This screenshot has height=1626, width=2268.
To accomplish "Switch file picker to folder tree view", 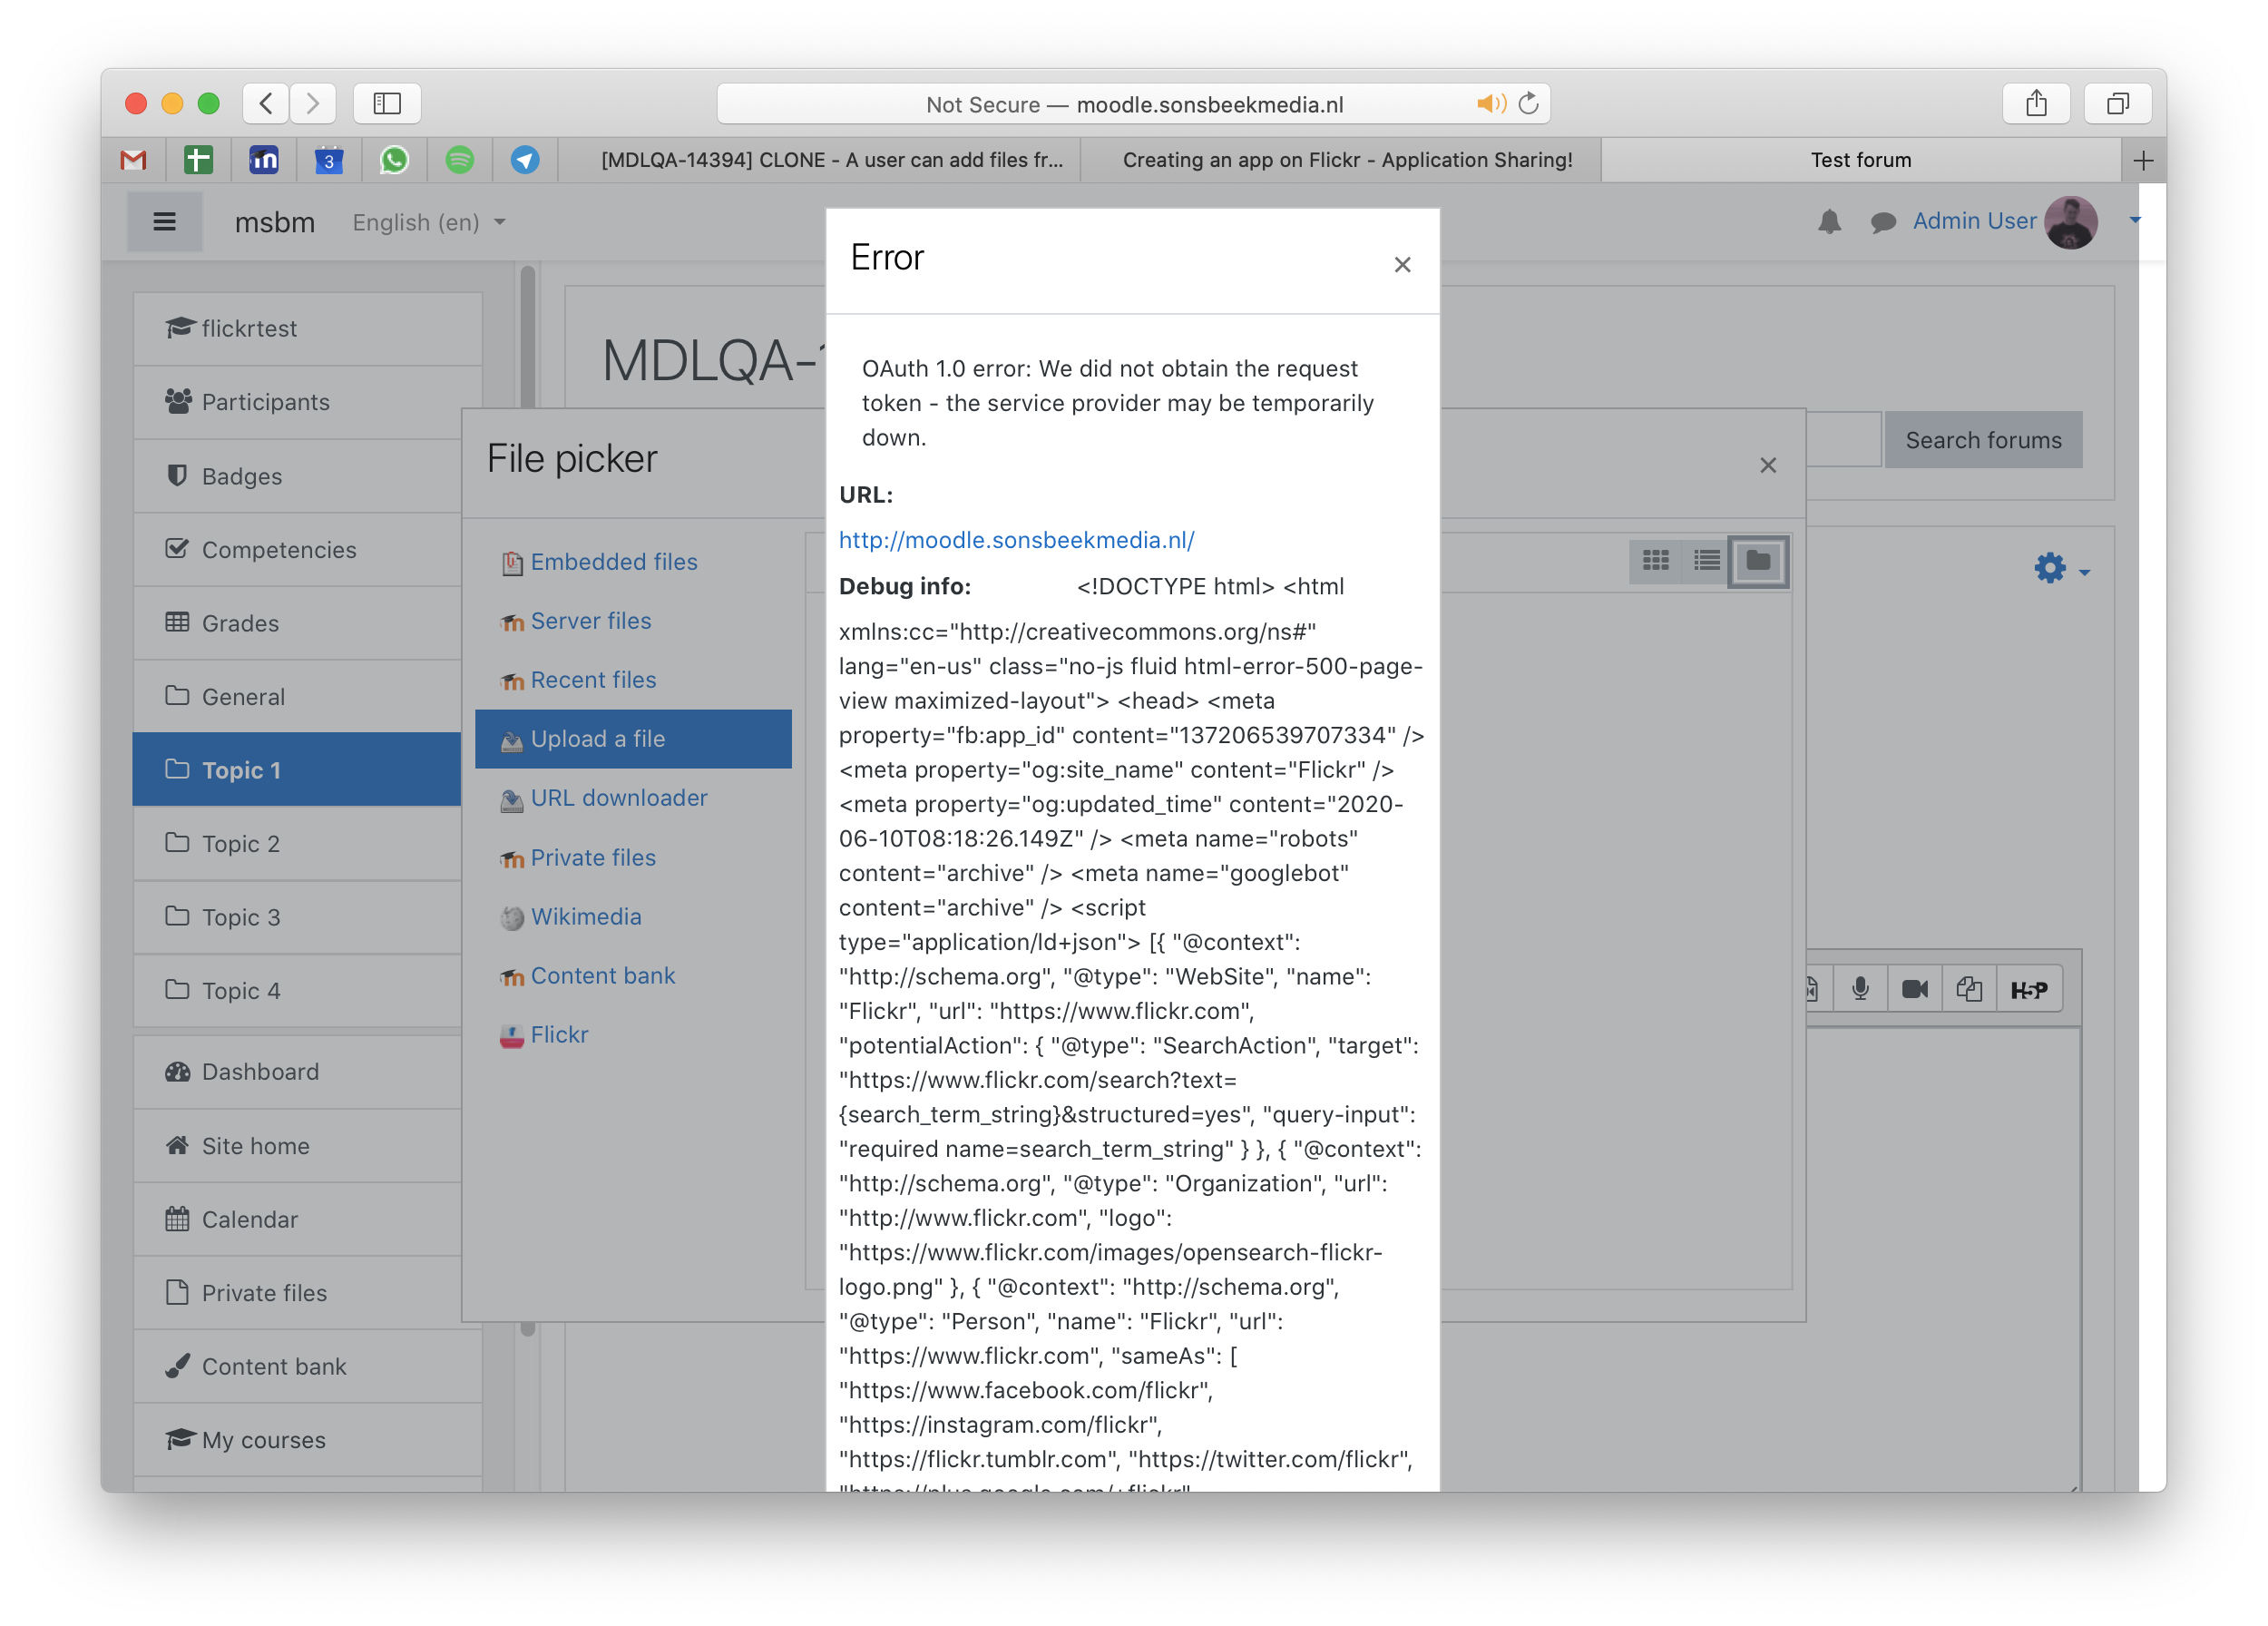I will click(x=1759, y=561).
